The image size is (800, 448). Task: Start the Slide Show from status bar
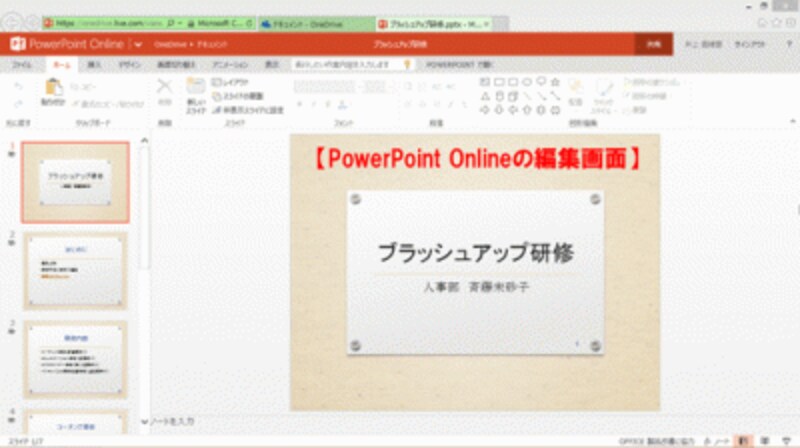pos(786,441)
